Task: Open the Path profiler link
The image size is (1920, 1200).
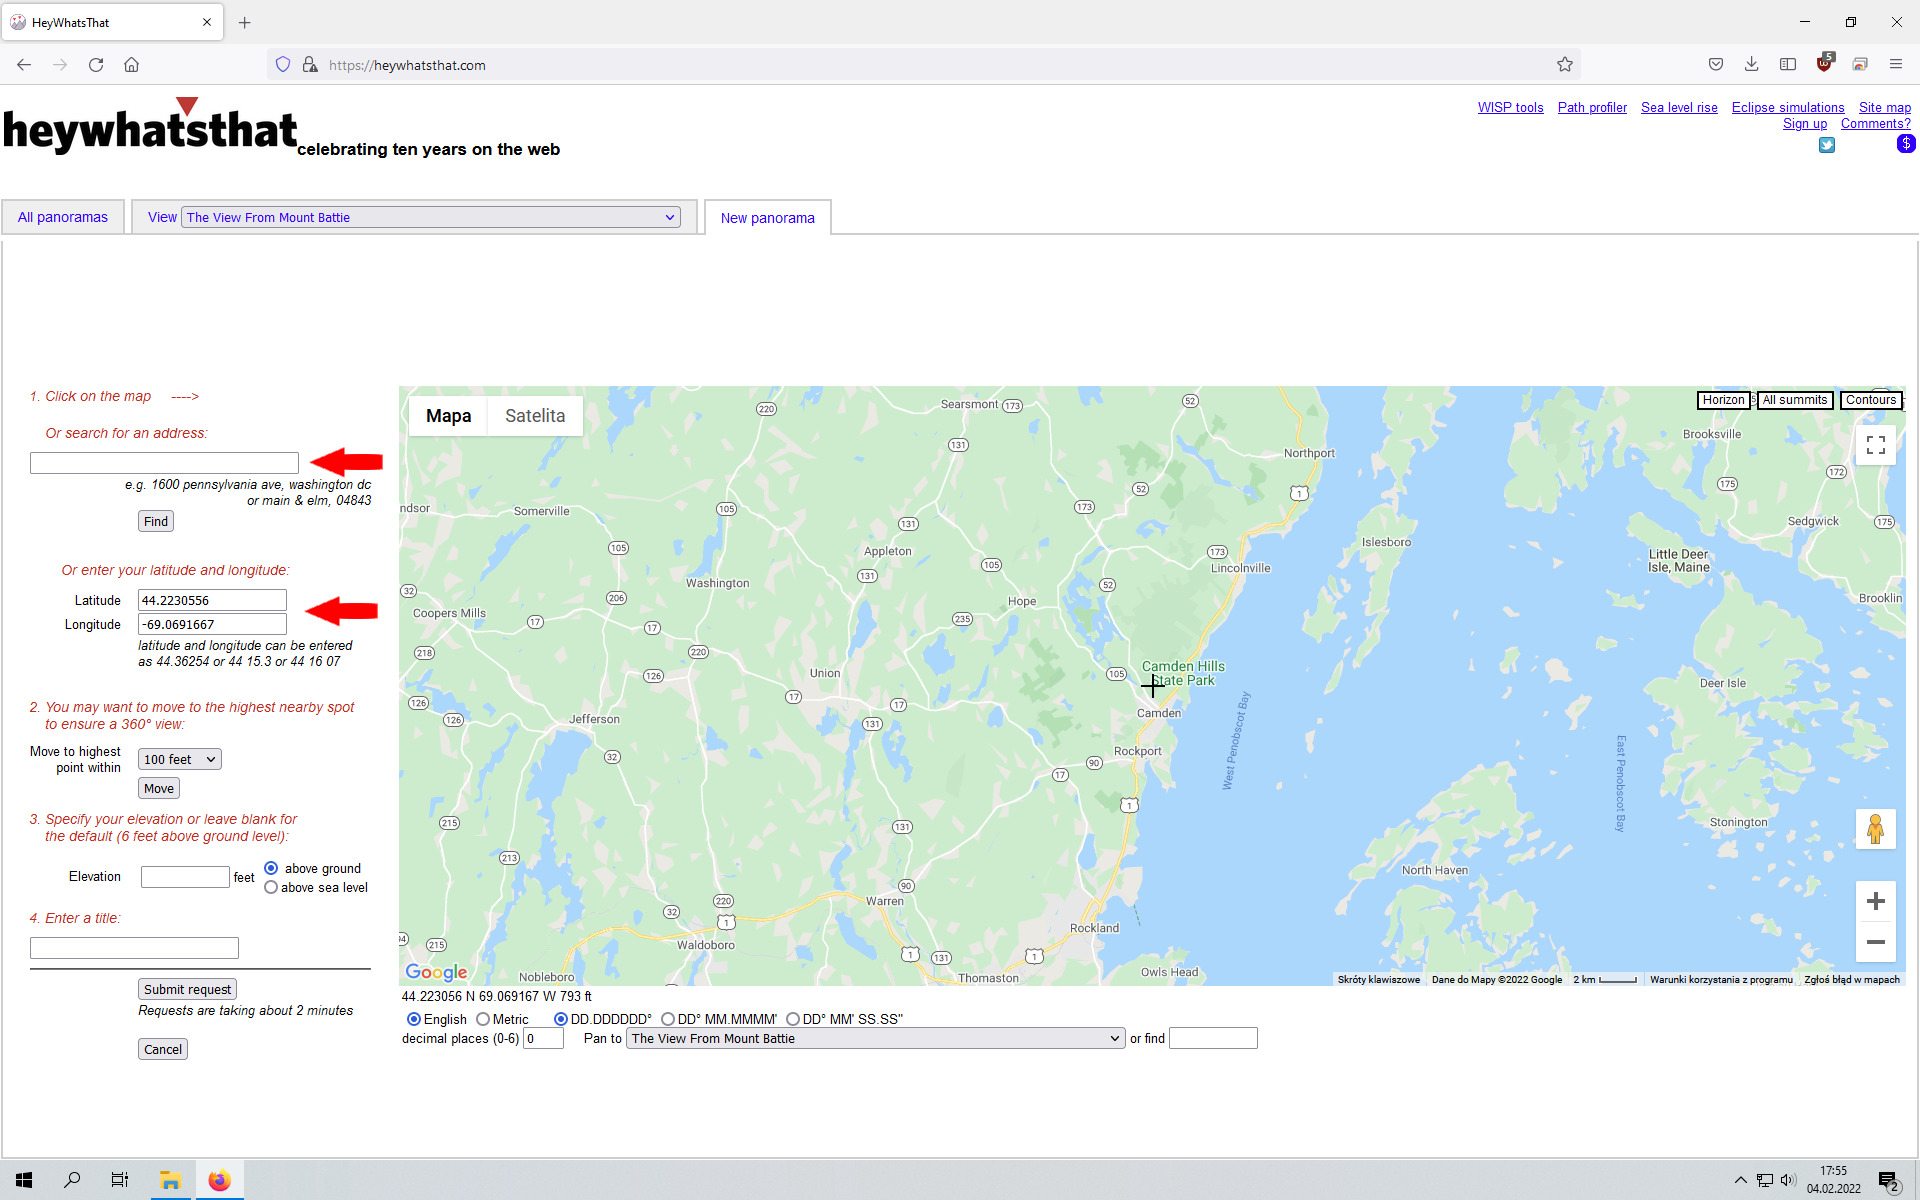Action: point(1591,108)
